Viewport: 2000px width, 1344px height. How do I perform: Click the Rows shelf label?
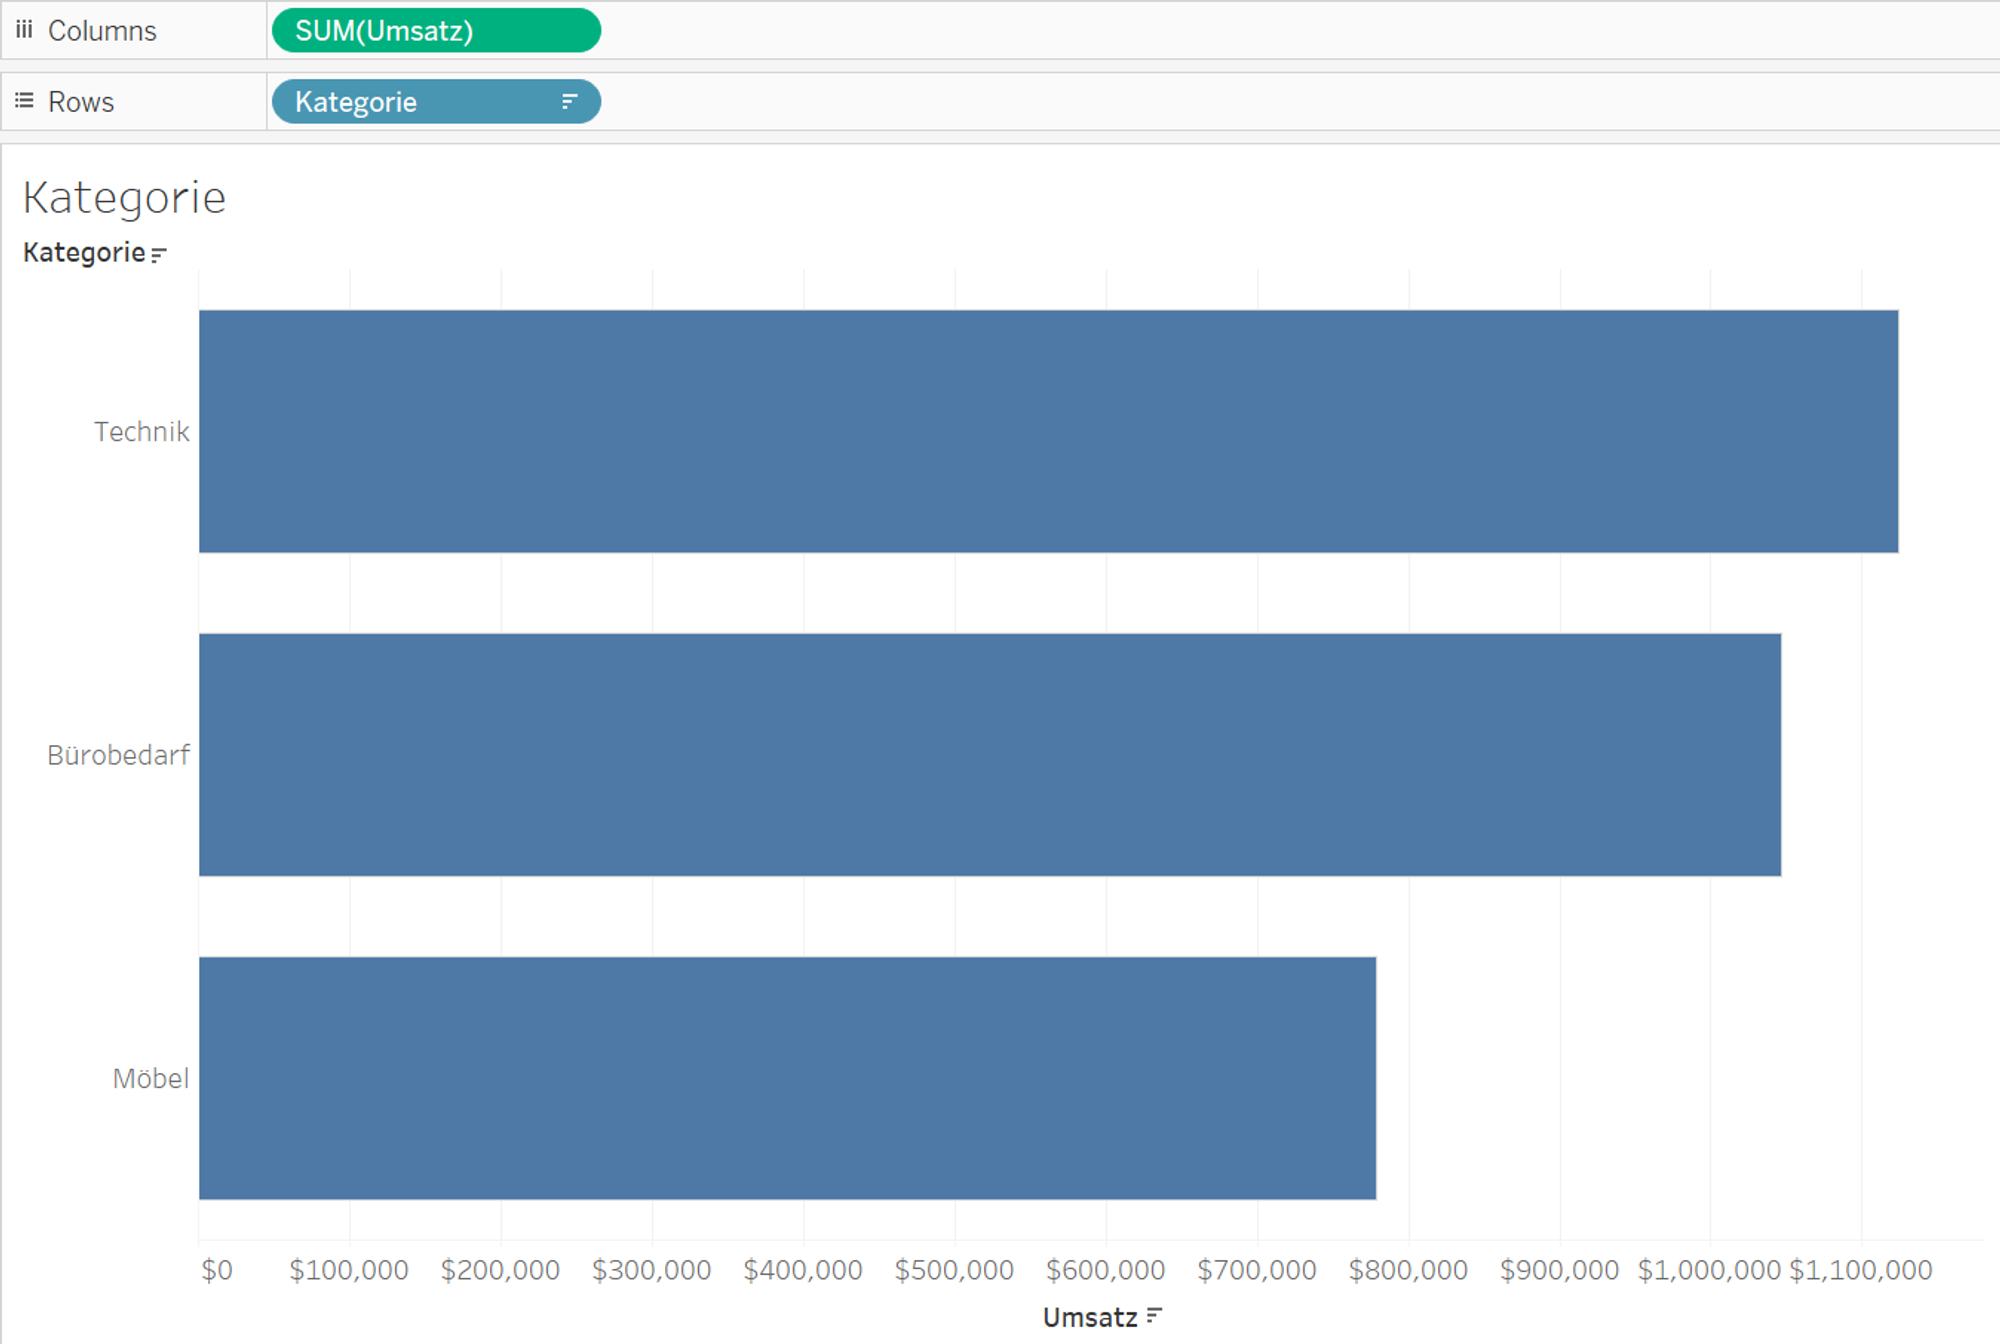pyautogui.click(x=81, y=102)
